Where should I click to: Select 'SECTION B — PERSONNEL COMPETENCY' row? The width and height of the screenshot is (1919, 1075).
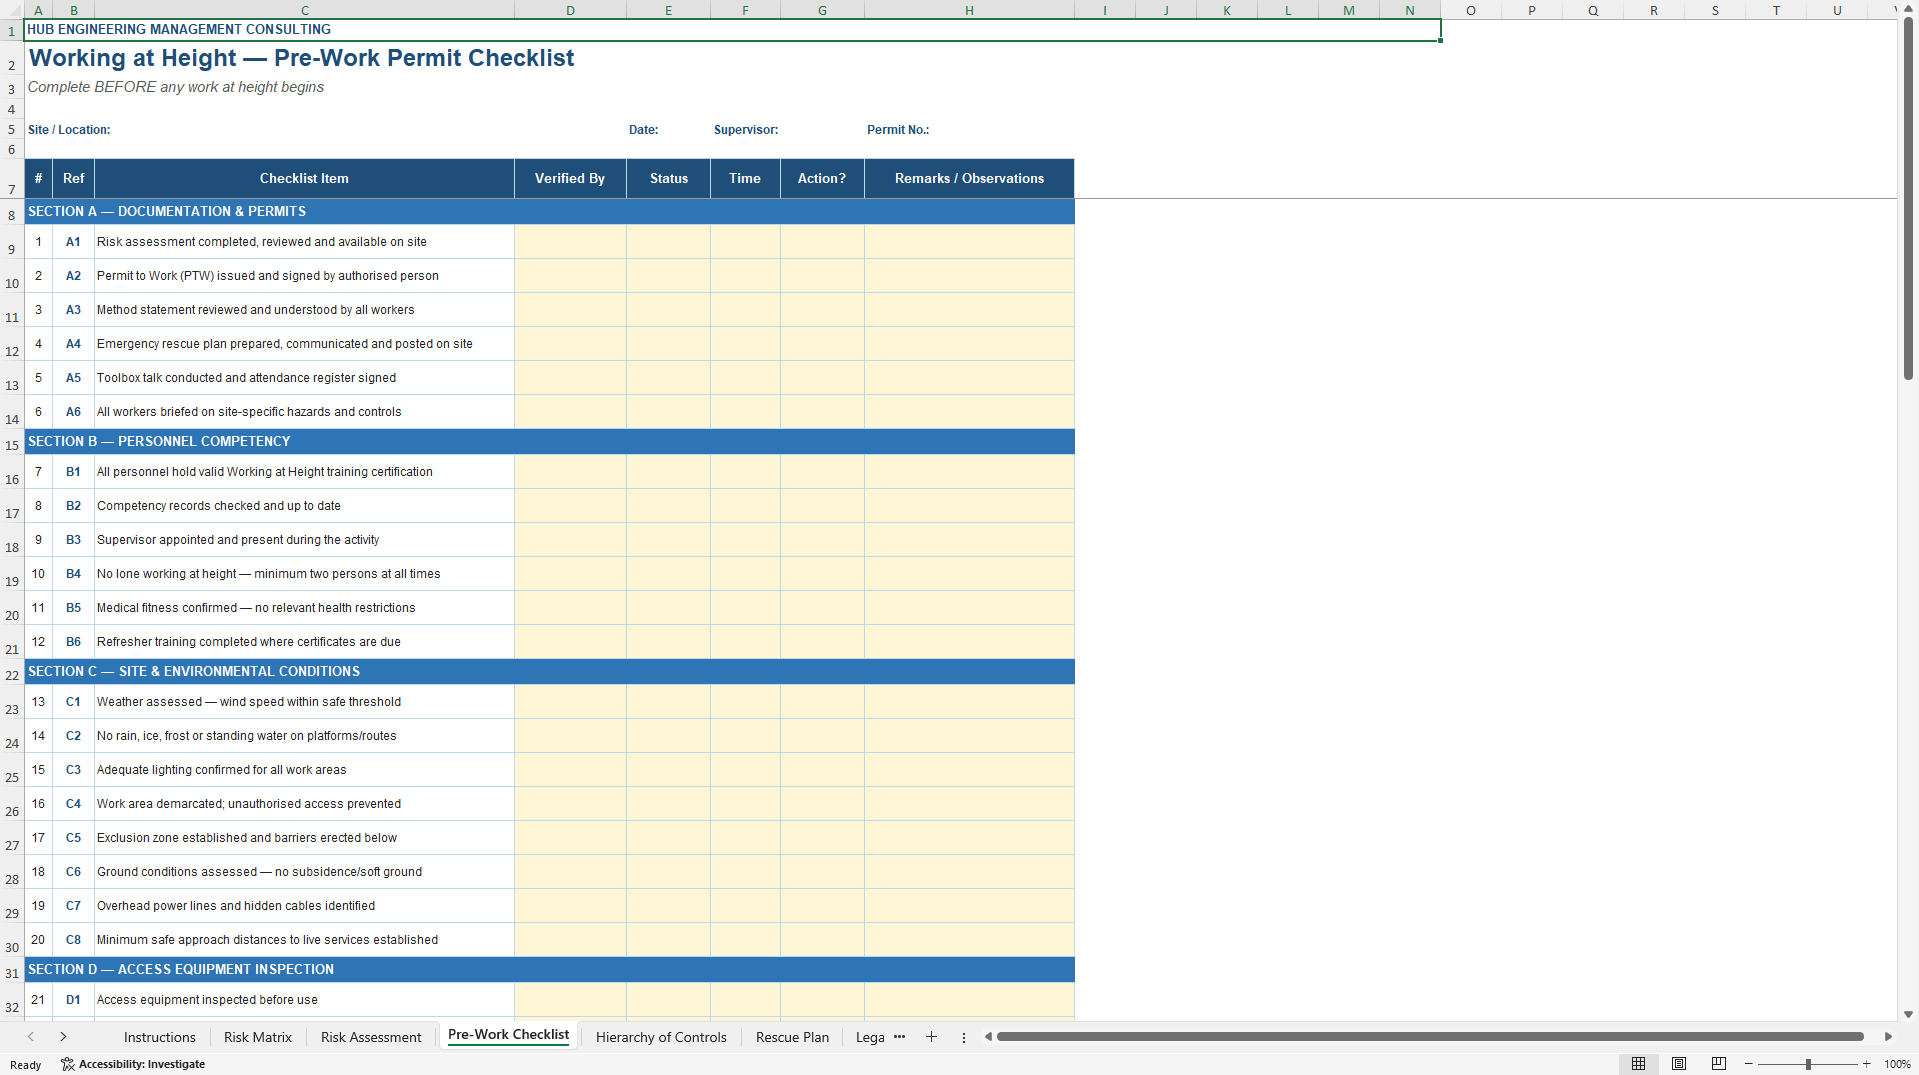[x=549, y=442]
